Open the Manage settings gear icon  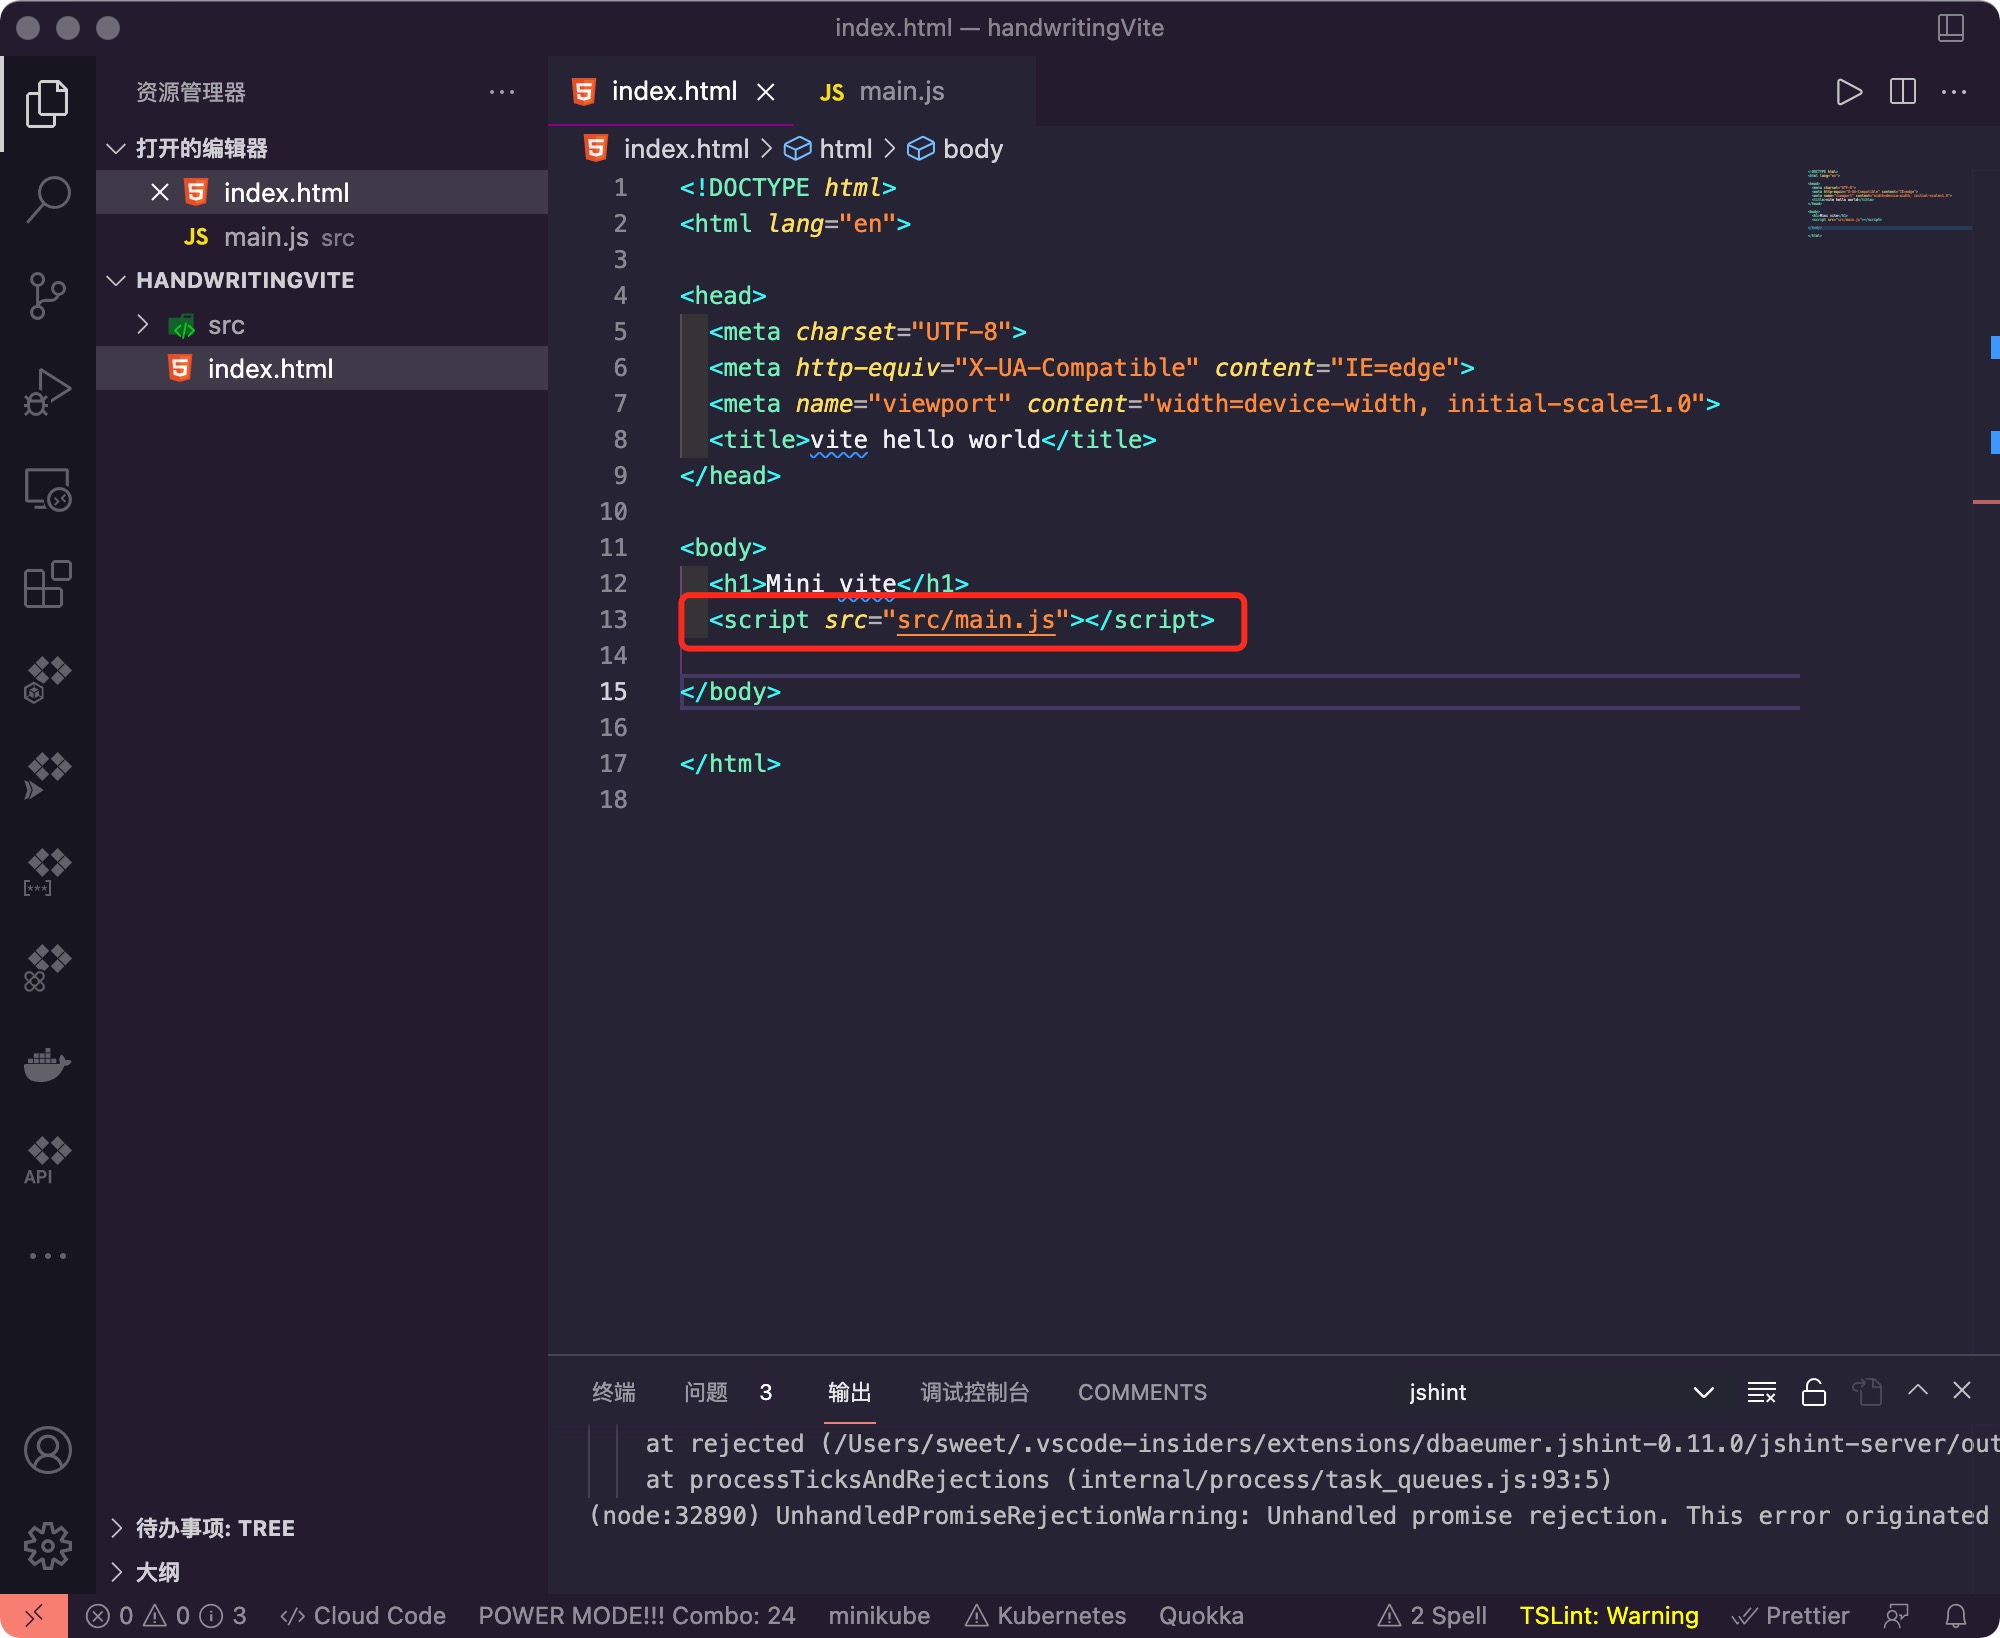(x=47, y=1546)
